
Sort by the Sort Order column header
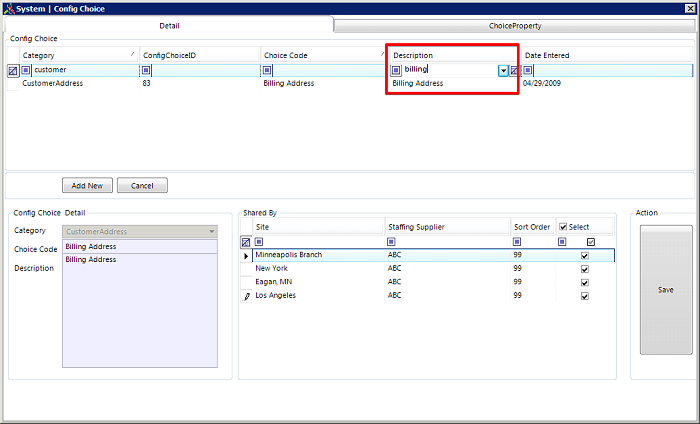click(x=533, y=227)
